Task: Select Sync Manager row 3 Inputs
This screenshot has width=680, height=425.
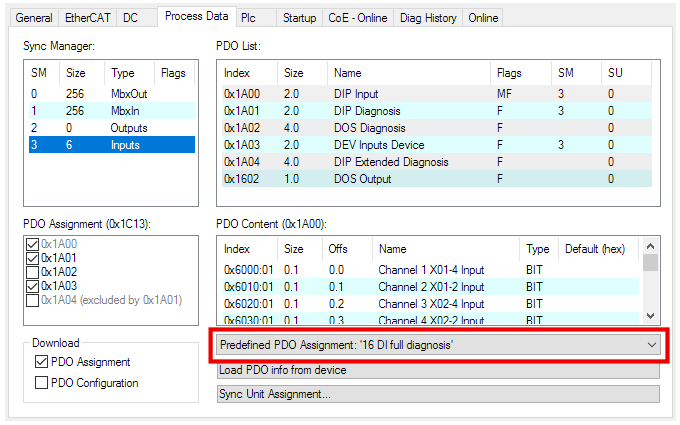Action: point(112,145)
